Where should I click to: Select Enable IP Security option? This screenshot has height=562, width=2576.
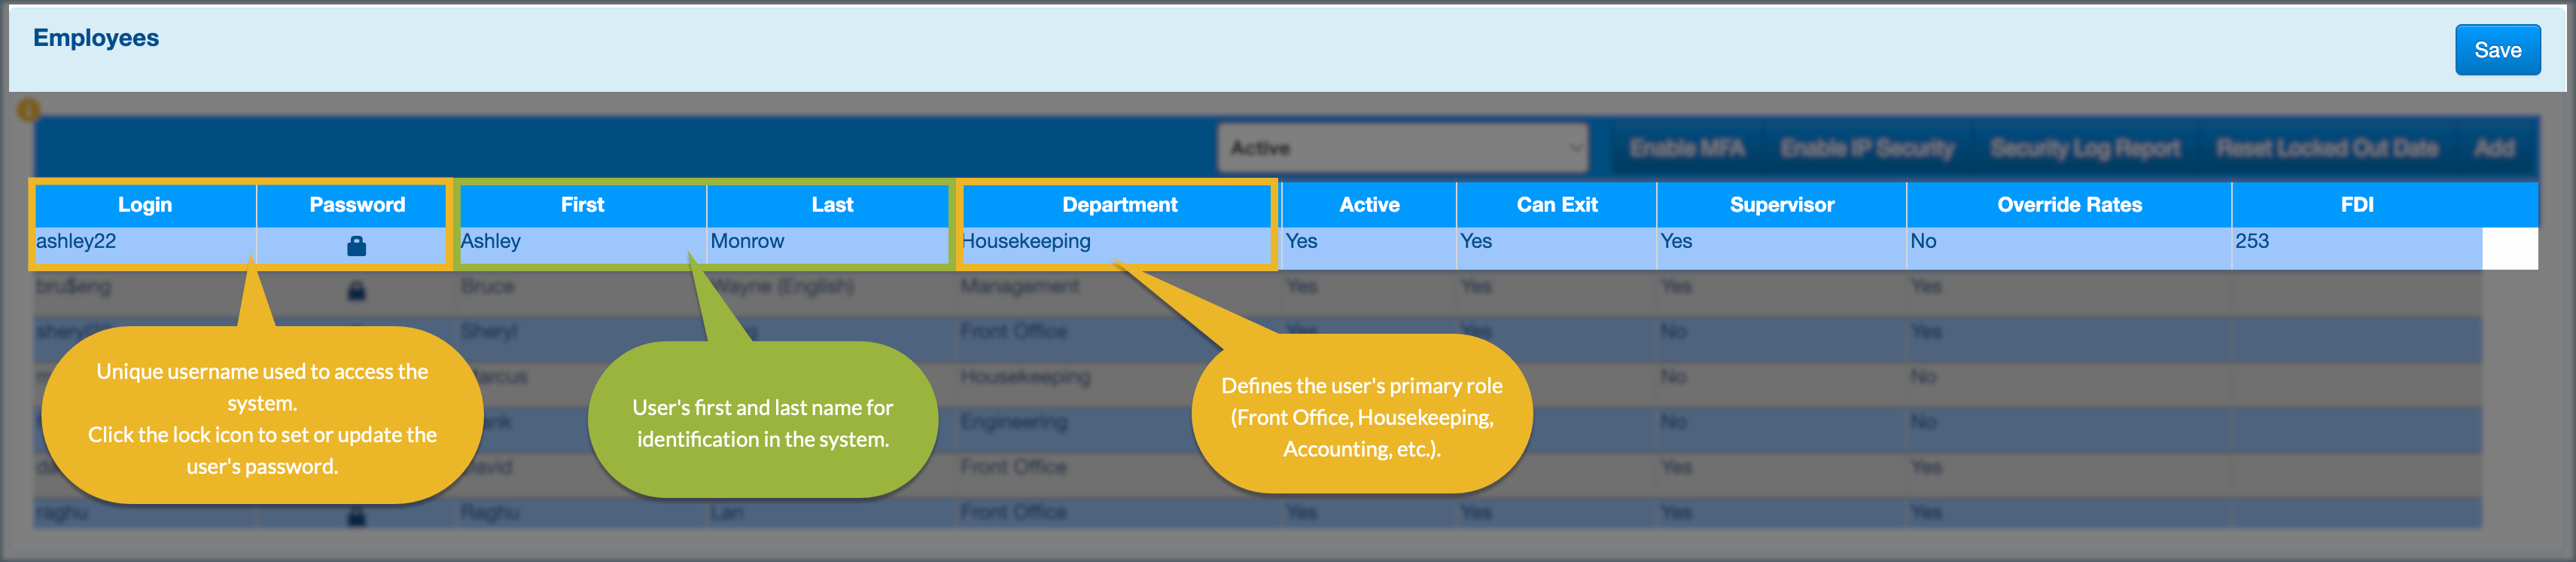(1866, 148)
